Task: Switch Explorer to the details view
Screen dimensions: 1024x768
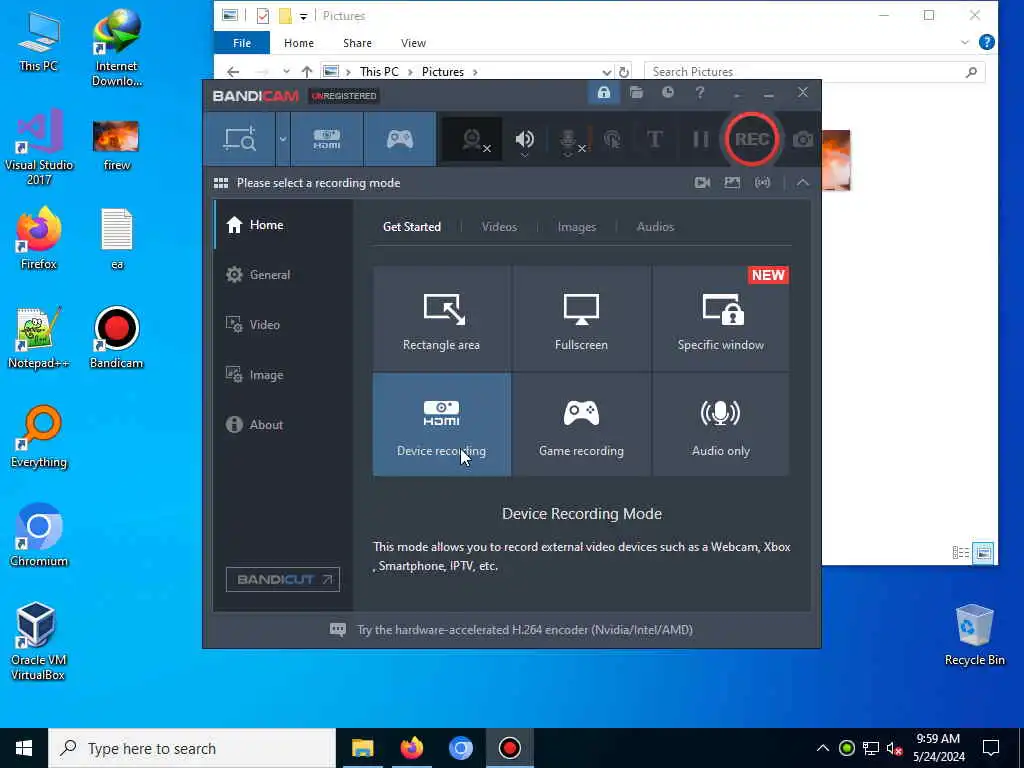Action: coord(961,553)
